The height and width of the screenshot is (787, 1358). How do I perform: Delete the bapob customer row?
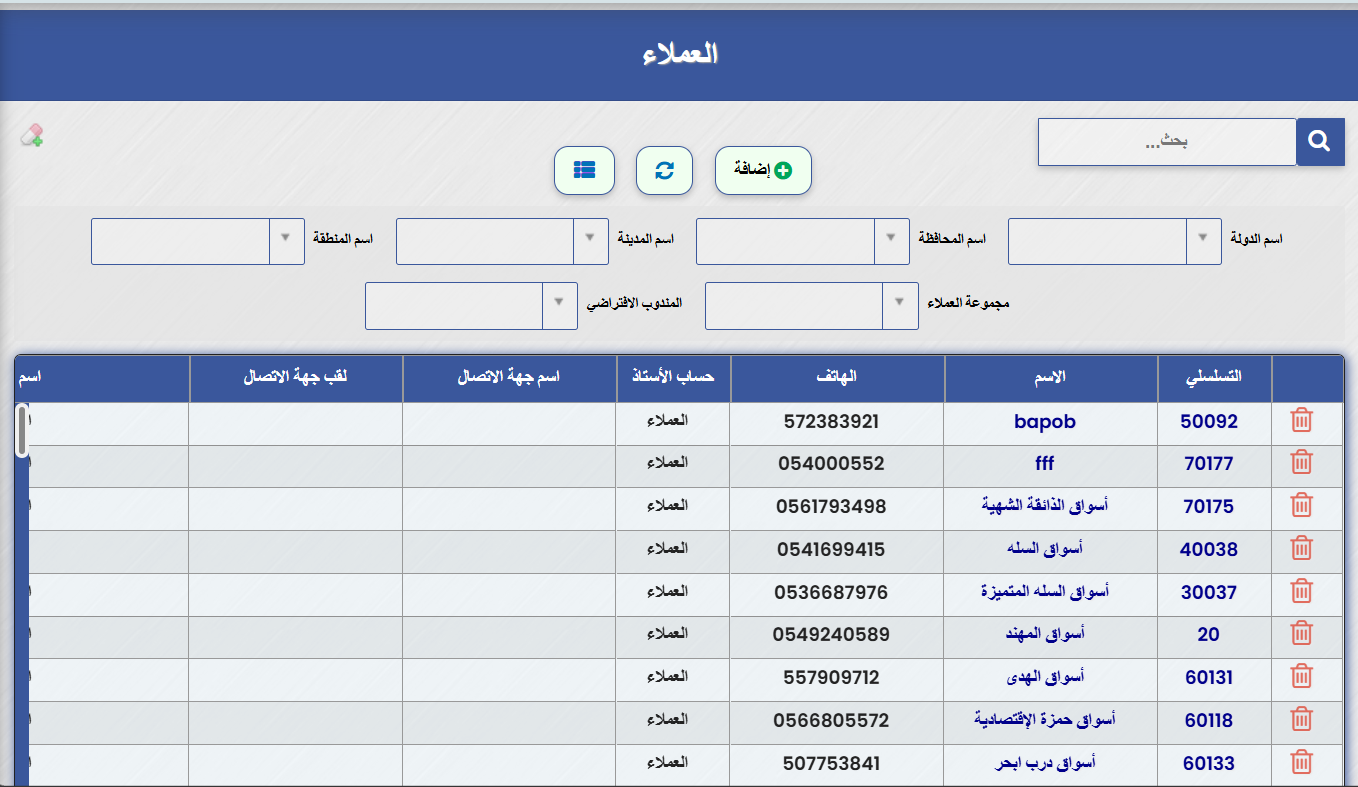click(x=1301, y=420)
